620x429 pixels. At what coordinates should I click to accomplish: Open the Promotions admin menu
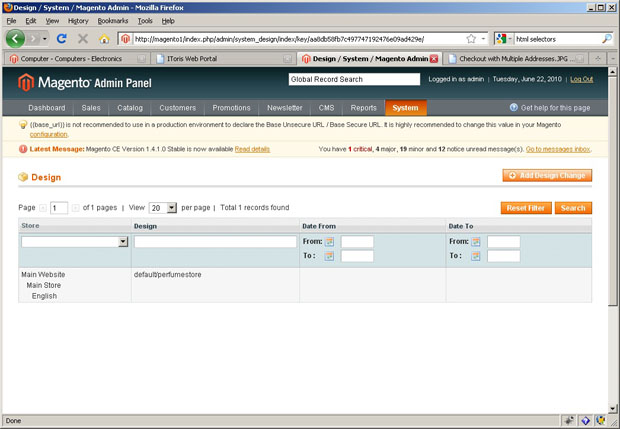pyautogui.click(x=231, y=108)
